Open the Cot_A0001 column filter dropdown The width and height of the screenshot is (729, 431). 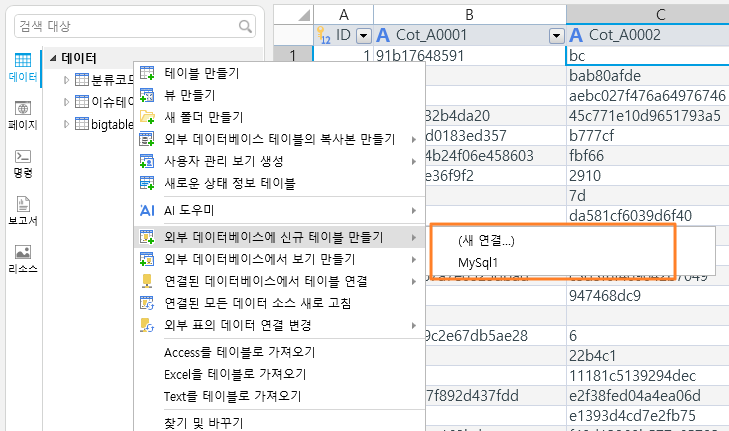click(557, 35)
